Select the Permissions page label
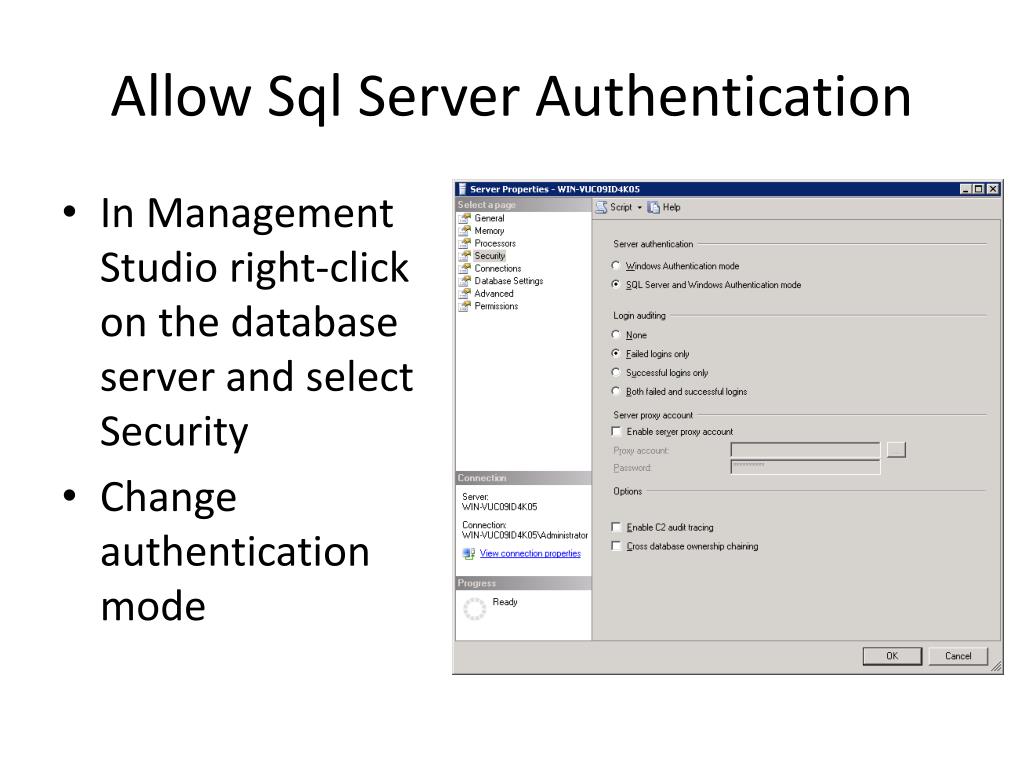 (x=496, y=306)
